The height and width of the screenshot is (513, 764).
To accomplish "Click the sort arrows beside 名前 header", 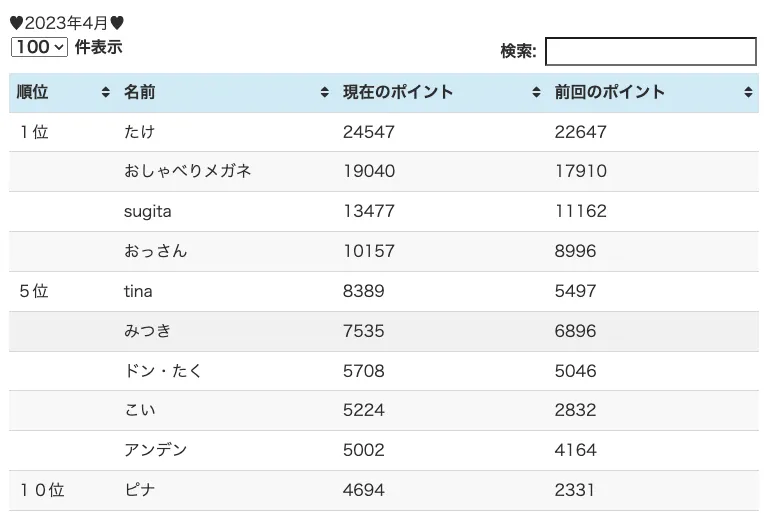I will tap(324, 93).
